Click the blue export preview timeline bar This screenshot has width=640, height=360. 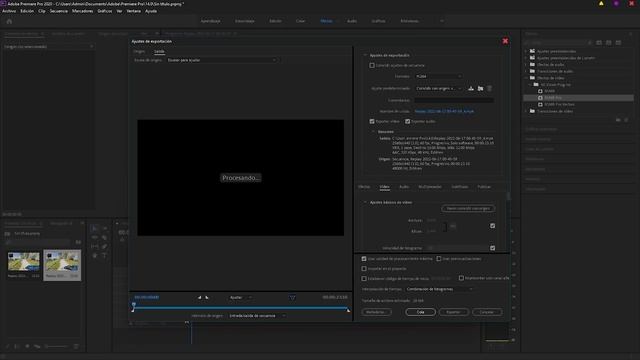(x=241, y=308)
